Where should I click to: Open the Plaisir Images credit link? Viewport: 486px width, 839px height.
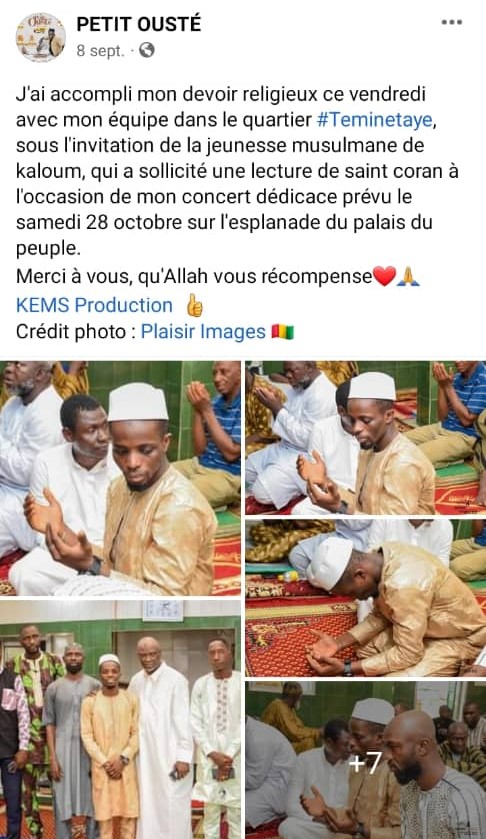(203, 332)
